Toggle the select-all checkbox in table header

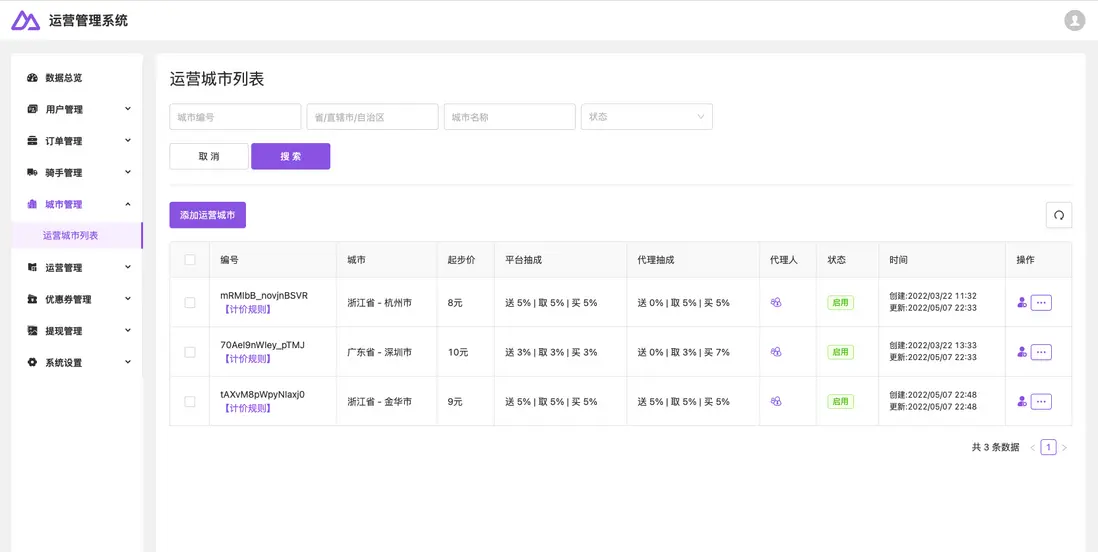click(x=190, y=260)
